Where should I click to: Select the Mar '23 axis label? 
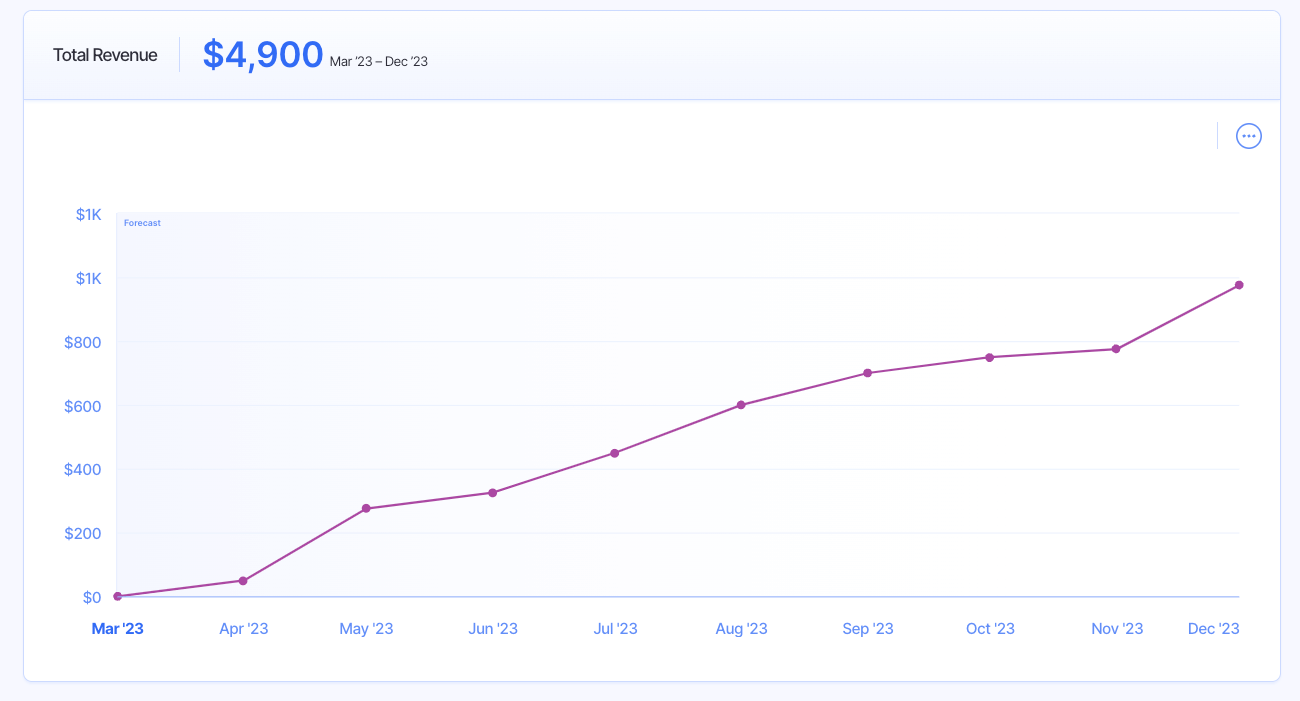[x=117, y=628]
